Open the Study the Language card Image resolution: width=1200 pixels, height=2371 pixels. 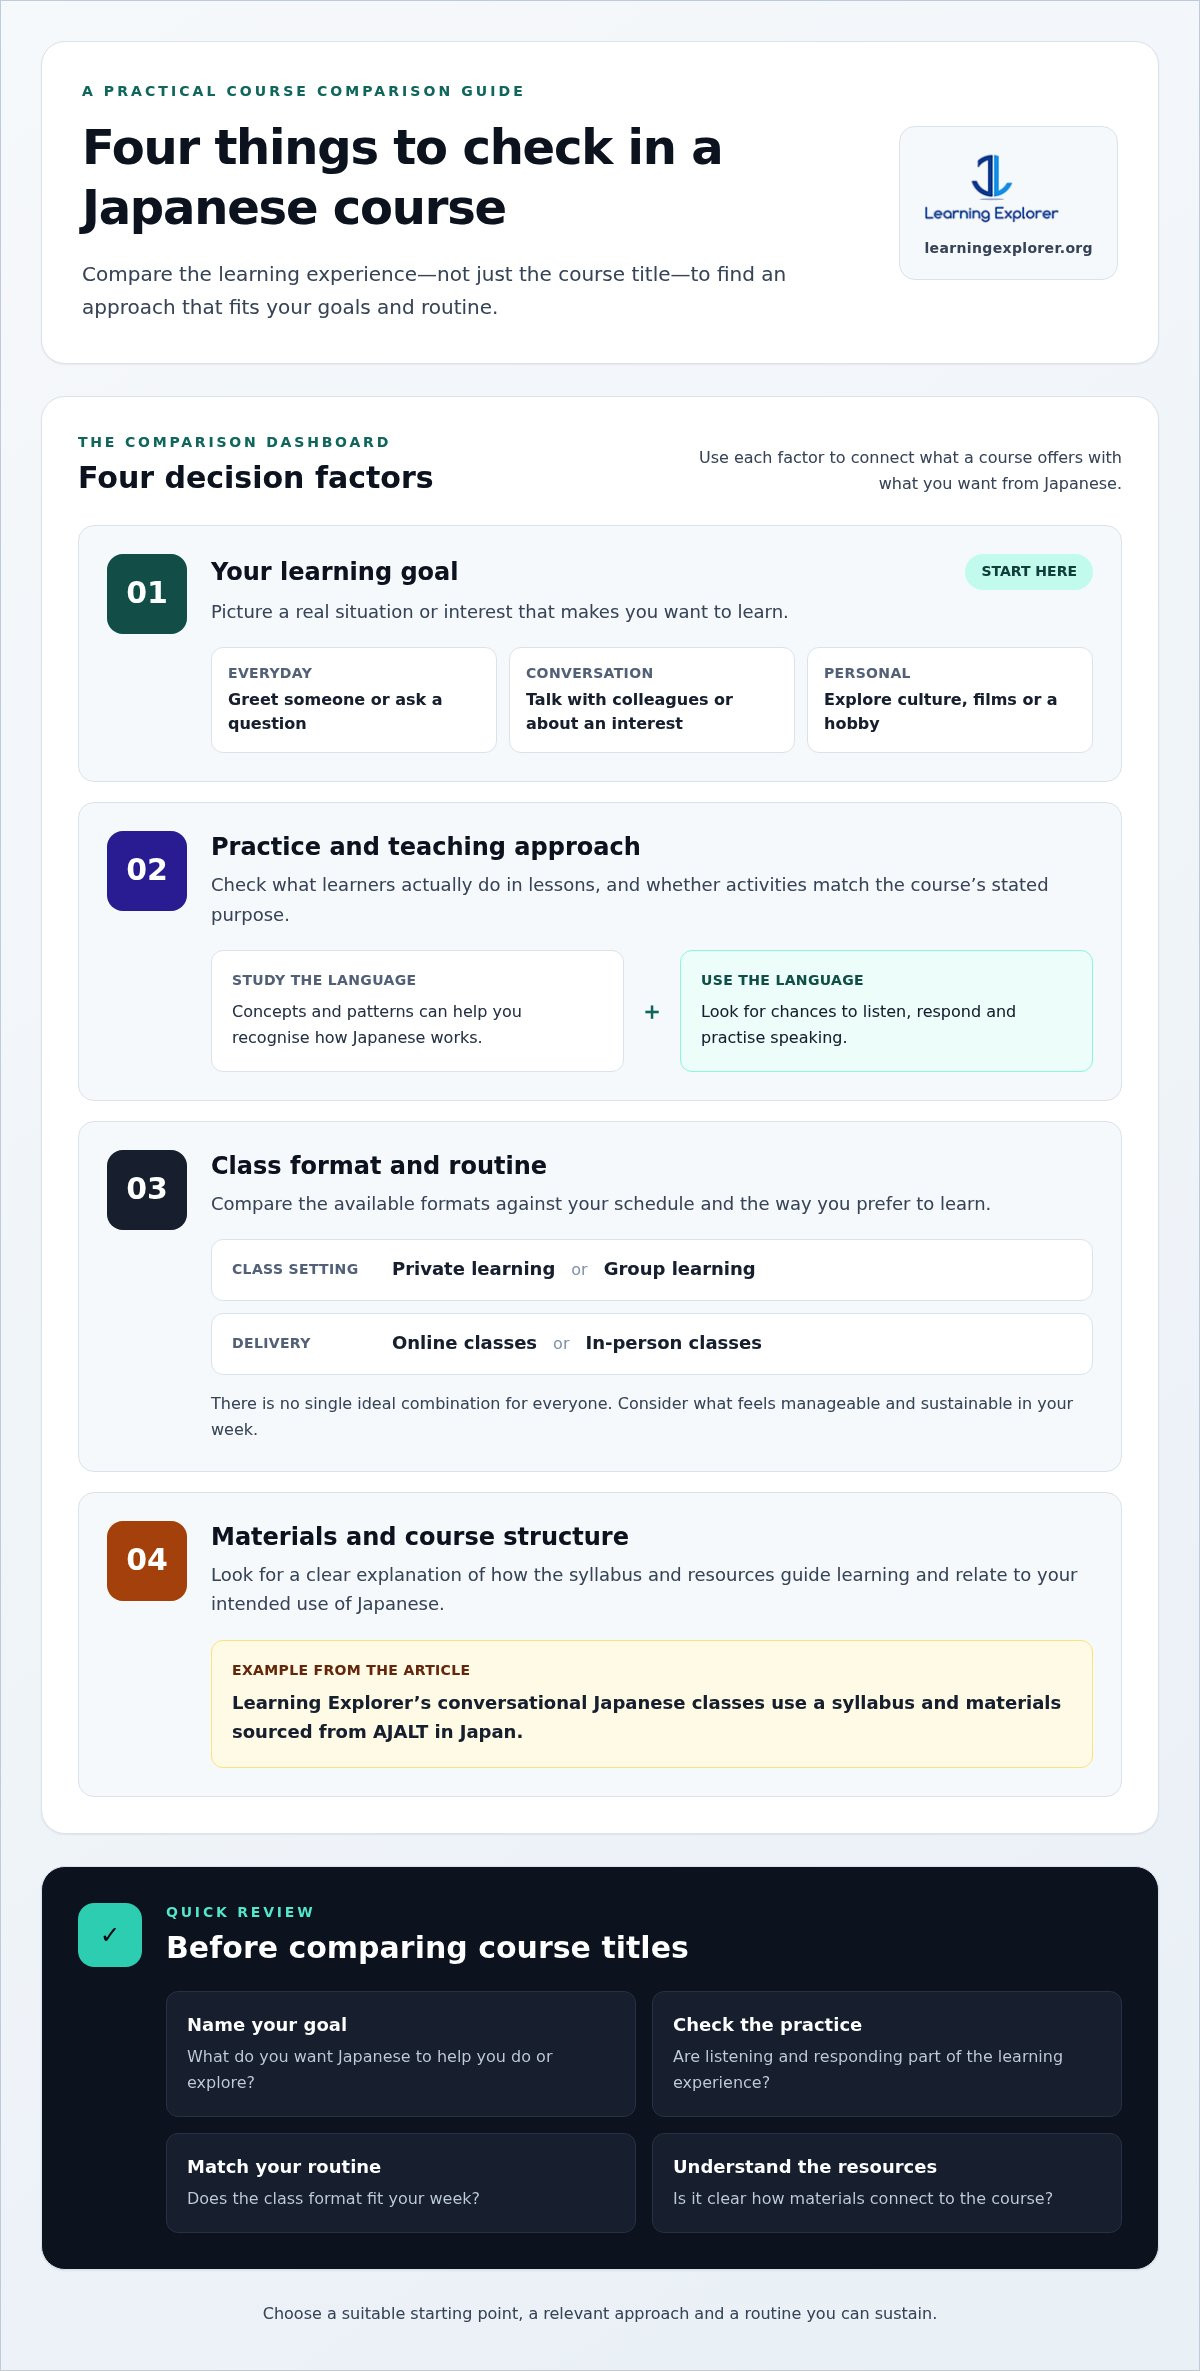click(x=417, y=1011)
